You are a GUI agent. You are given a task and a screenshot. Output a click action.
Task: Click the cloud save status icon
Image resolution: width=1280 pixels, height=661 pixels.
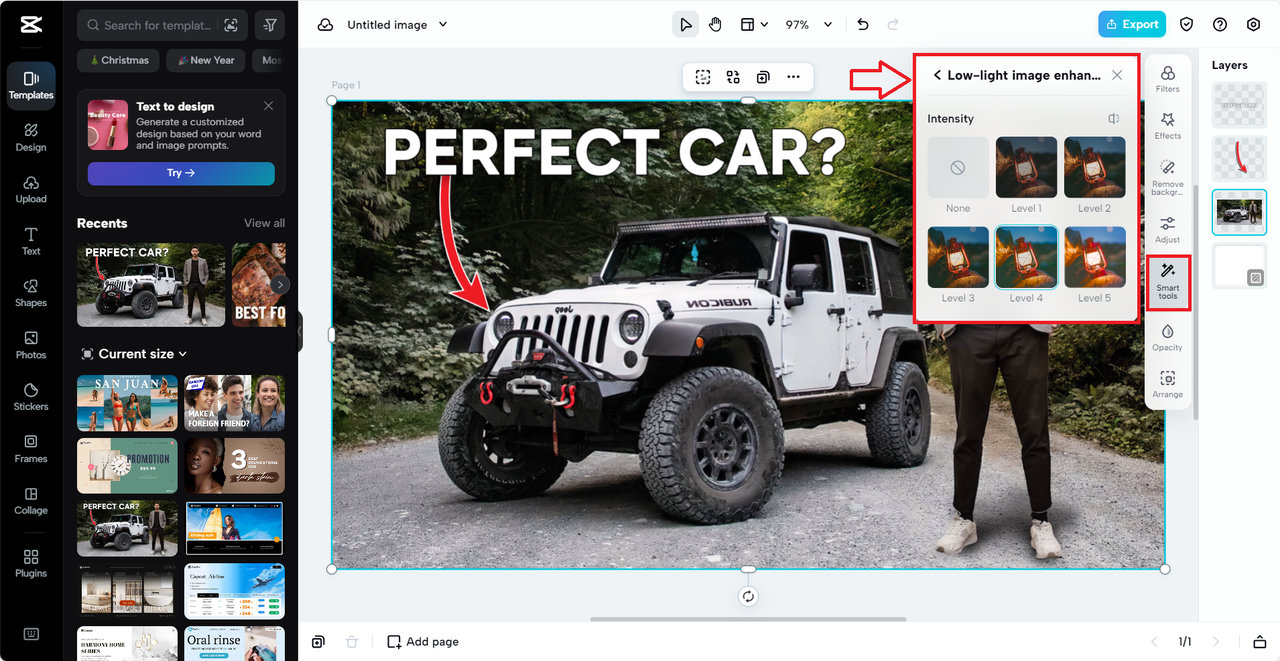(325, 25)
